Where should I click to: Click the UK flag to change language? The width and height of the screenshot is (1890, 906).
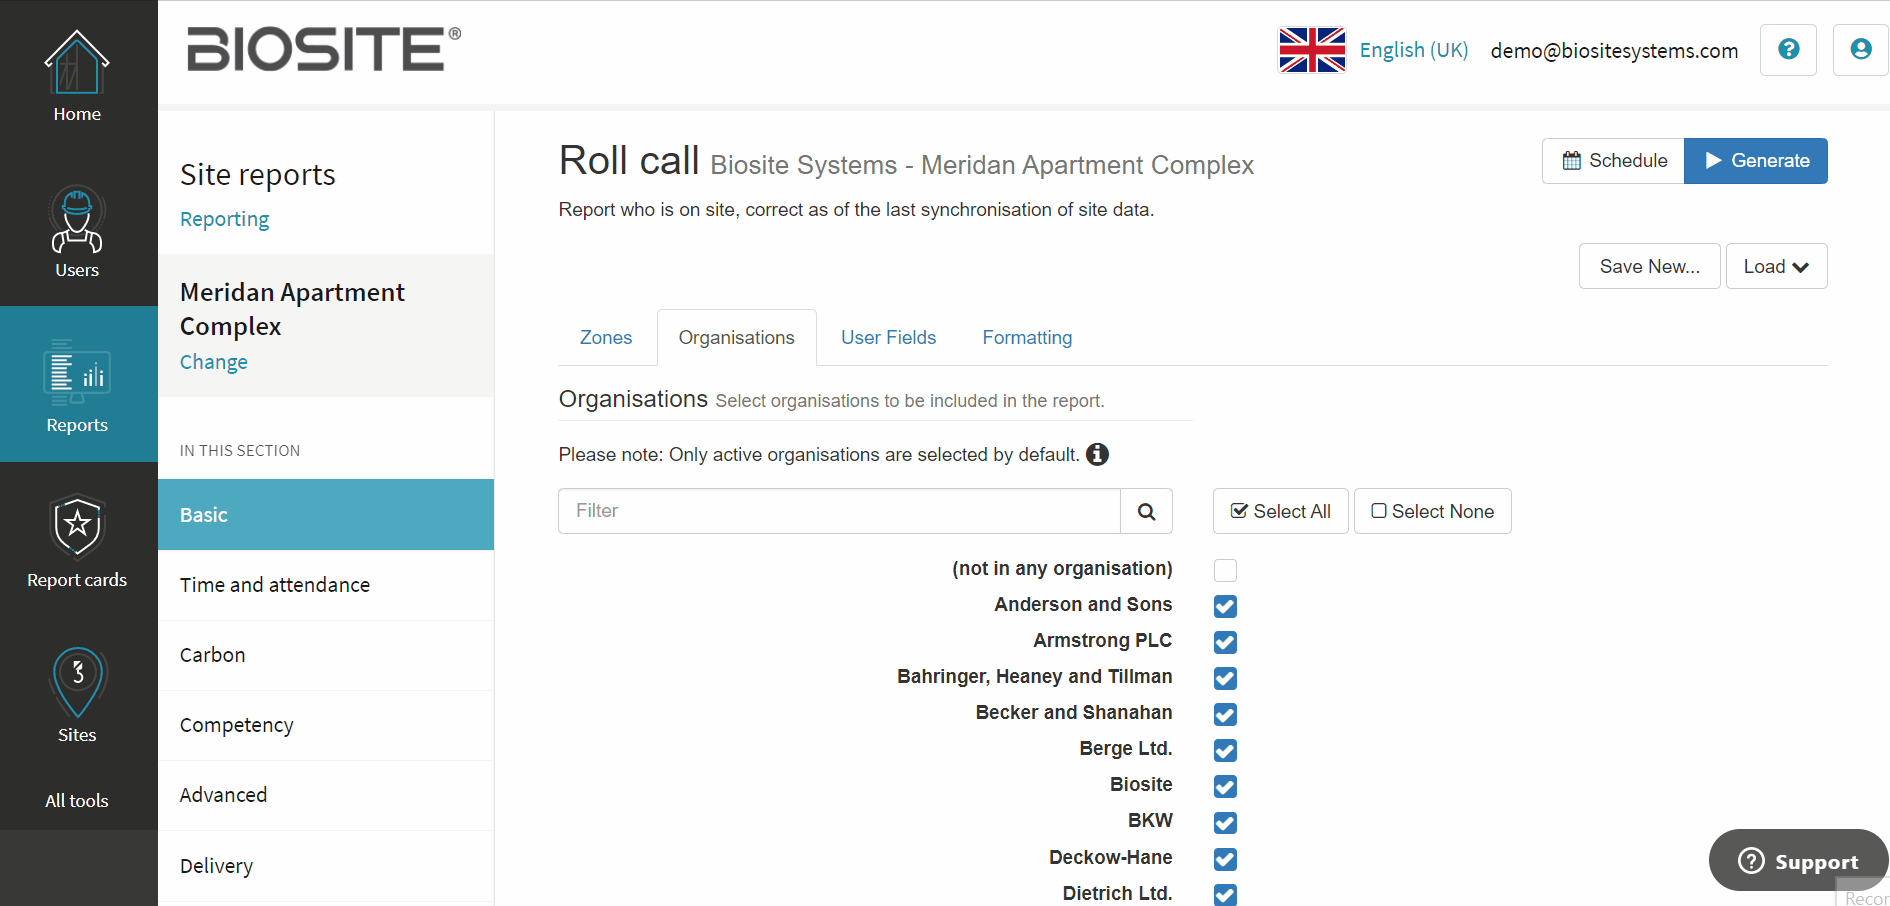1311,49
